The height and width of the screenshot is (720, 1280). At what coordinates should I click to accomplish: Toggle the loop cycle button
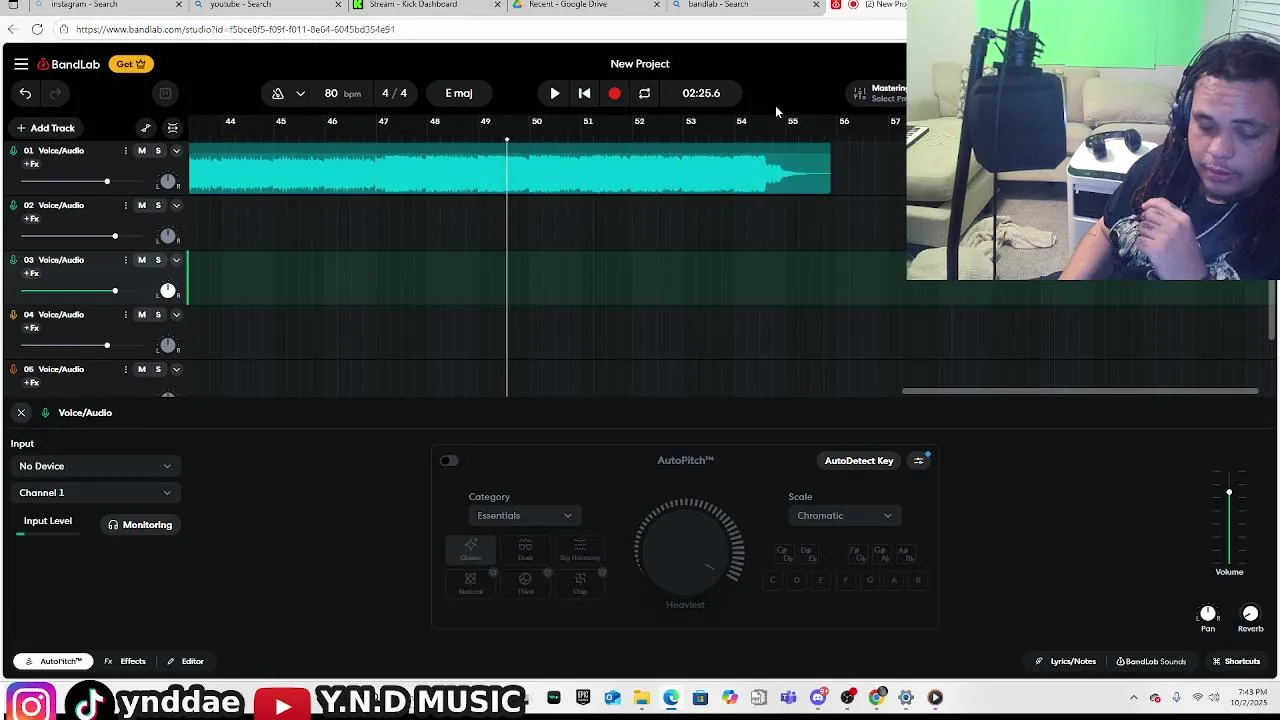coord(644,93)
